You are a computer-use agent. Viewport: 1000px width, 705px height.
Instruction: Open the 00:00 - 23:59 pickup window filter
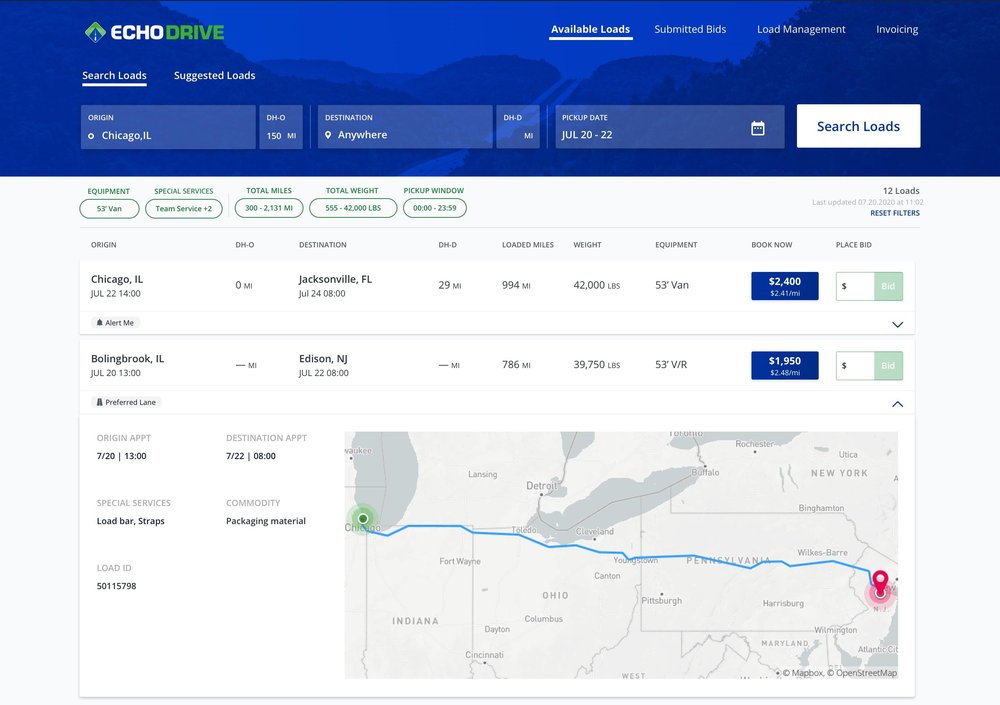pyautogui.click(x=434, y=208)
